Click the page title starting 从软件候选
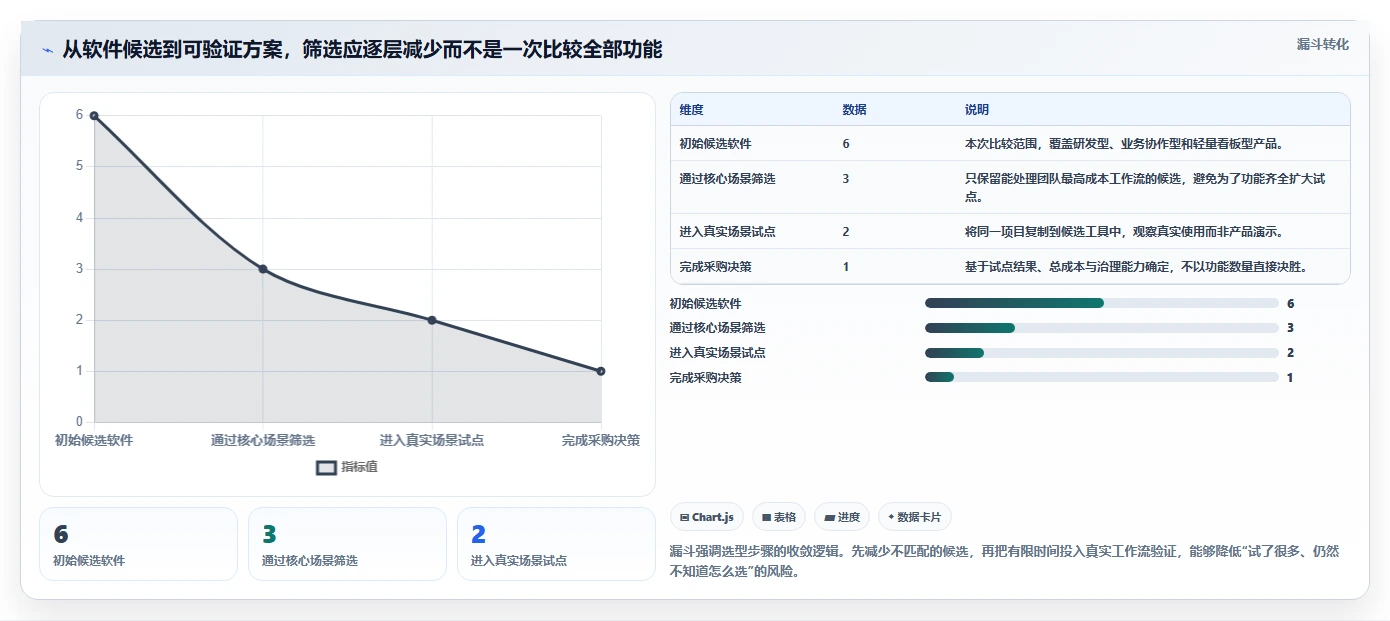Screen dimensions: 1390x621 [362, 50]
